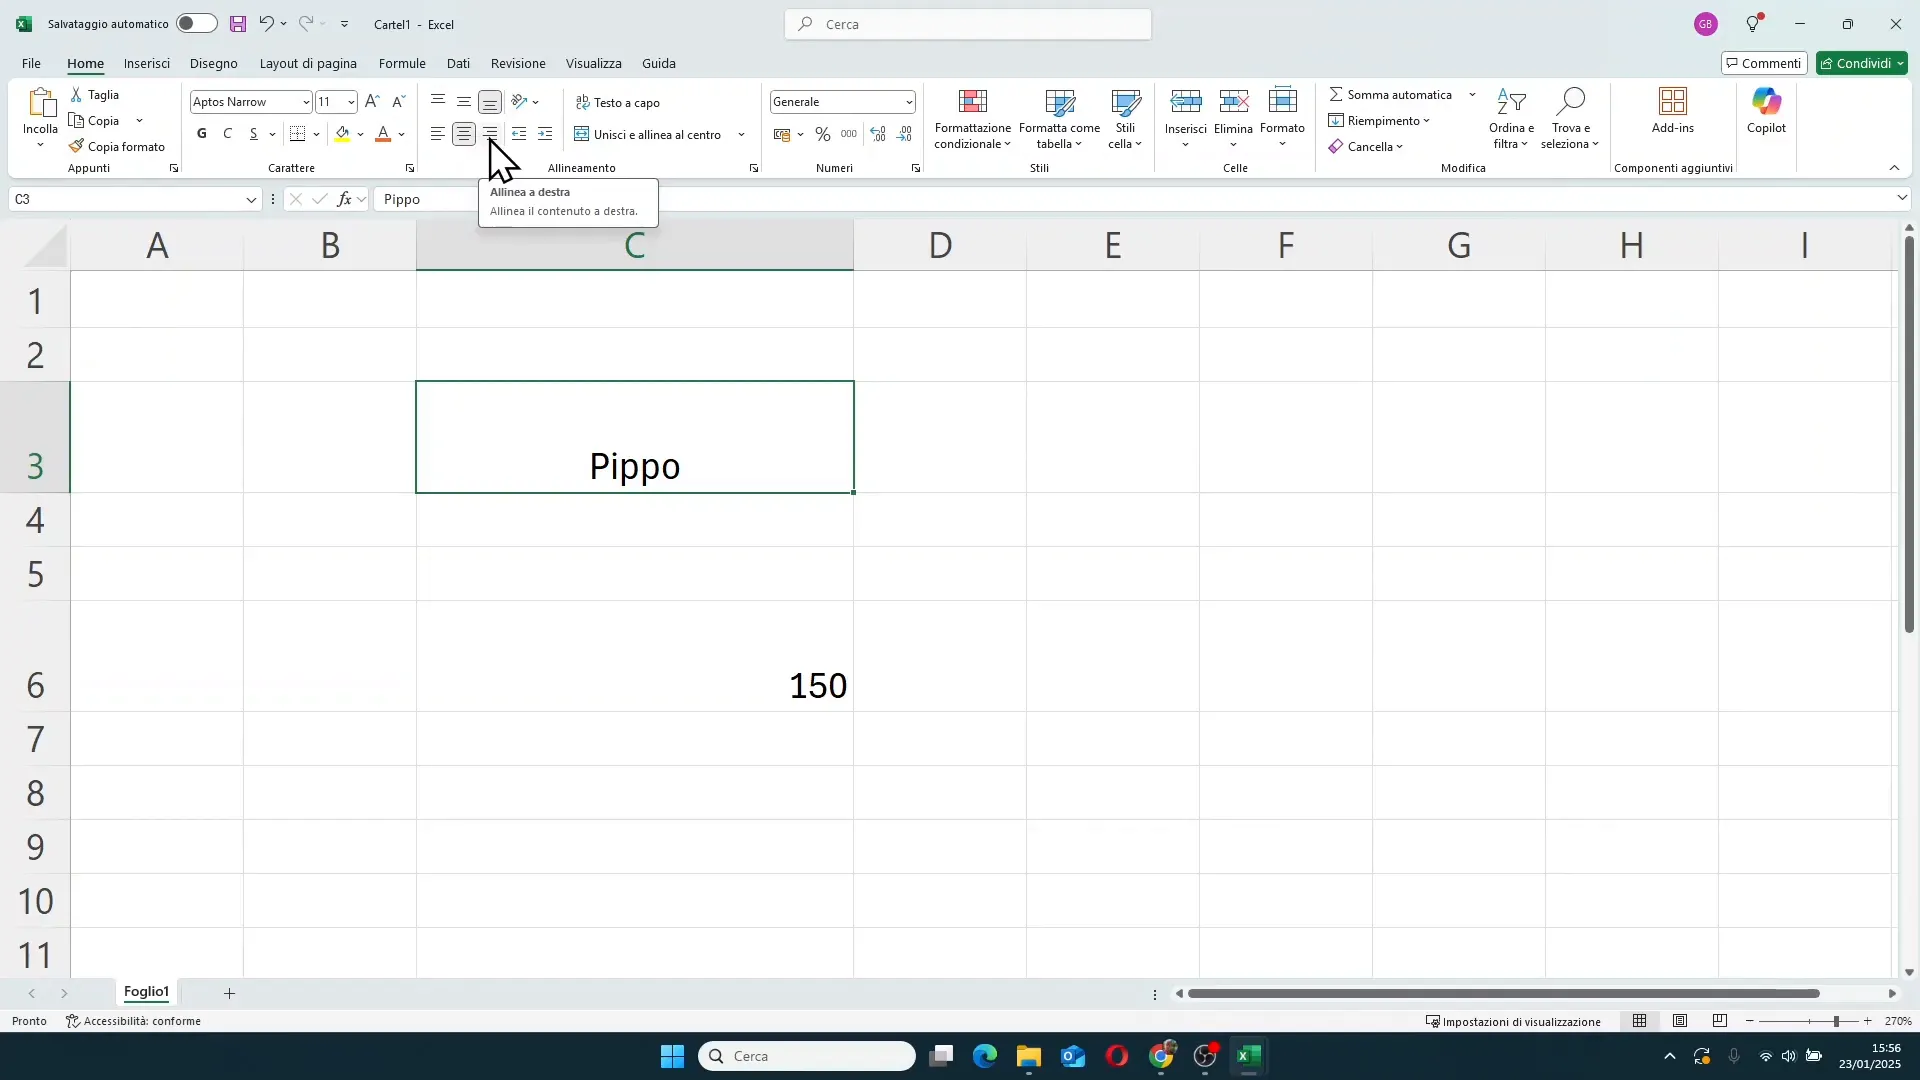Toggle underline S button
The height and width of the screenshot is (1080, 1920).
pyautogui.click(x=254, y=134)
